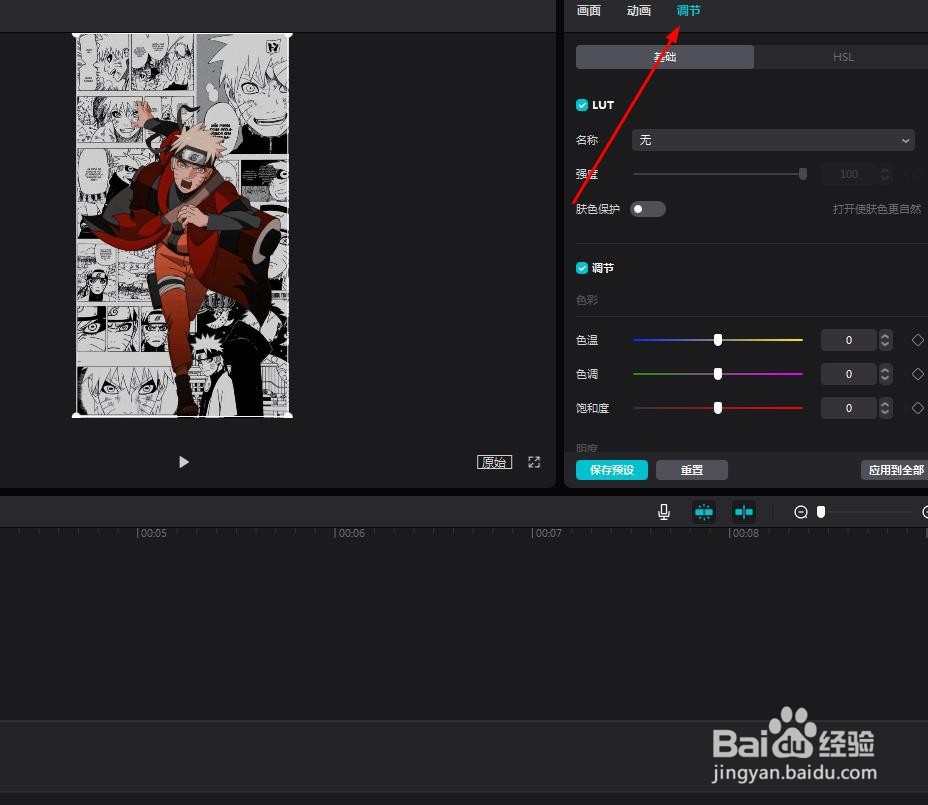Play the preview video

[184, 462]
